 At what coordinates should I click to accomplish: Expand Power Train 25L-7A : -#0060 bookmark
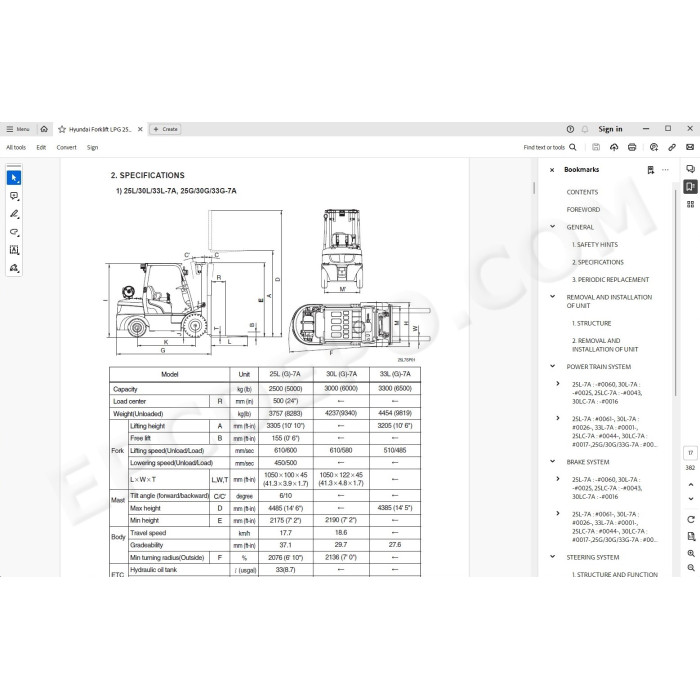pyautogui.click(x=558, y=383)
